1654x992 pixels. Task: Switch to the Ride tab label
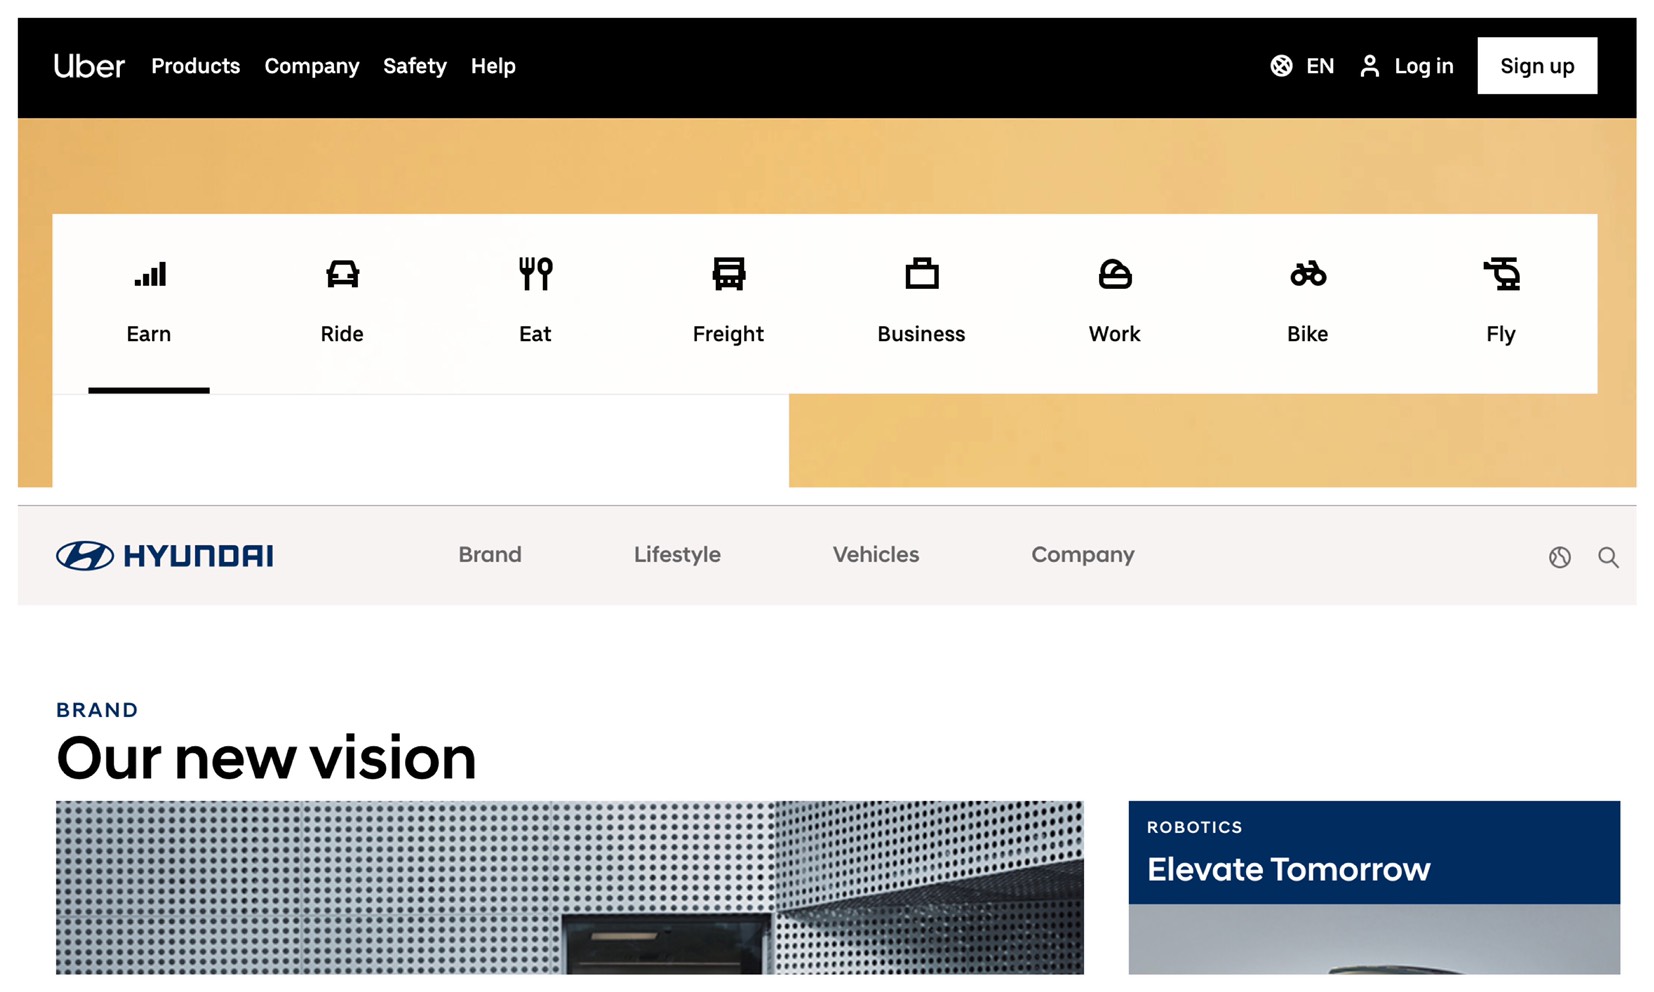[x=342, y=334]
